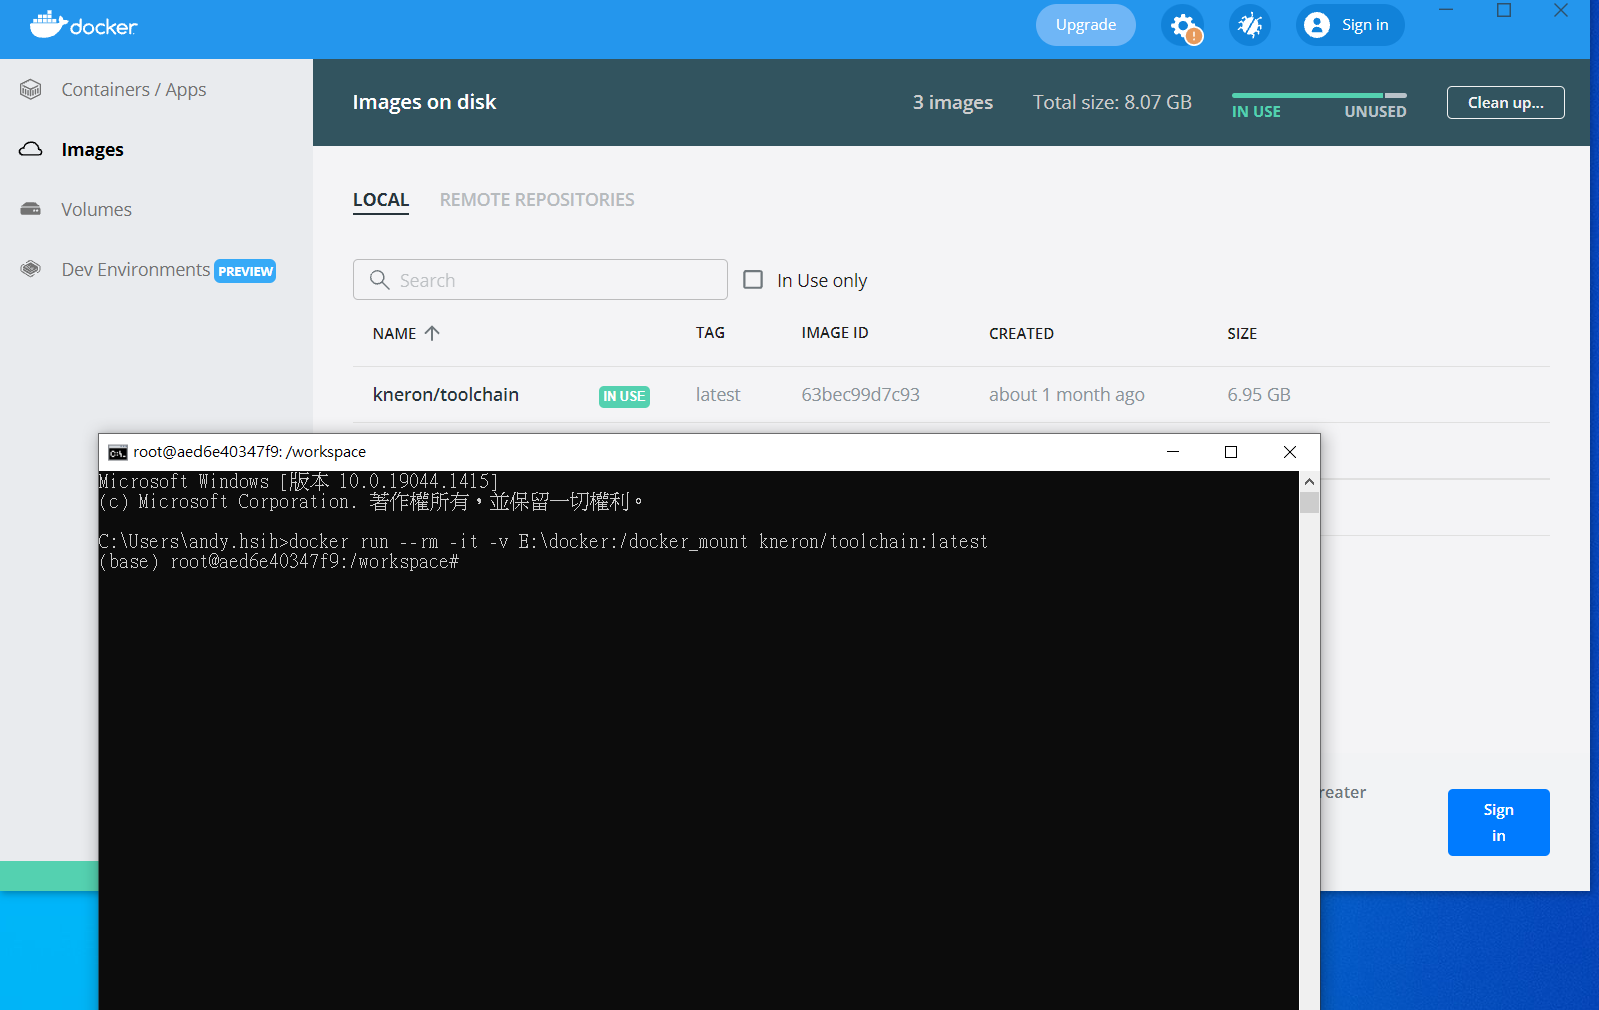Click the blue Sign in button at bottom
Image resolution: width=1599 pixels, height=1010 pixels.
pos(1499,822)
